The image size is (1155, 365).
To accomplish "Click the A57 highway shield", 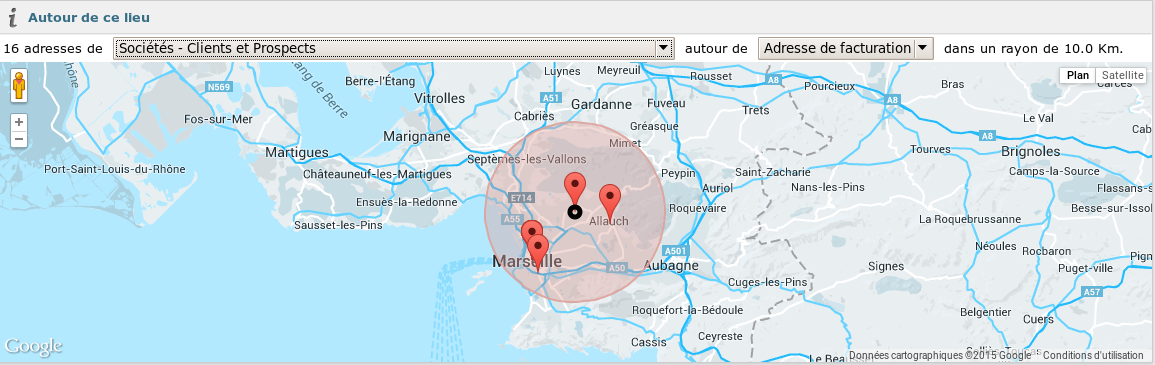I will click(1092, 293).
